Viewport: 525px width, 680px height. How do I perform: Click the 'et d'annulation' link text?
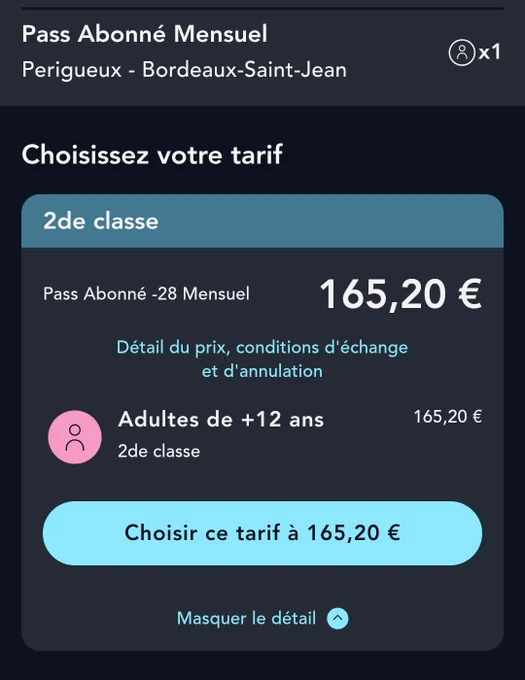(x=262, y=371)
